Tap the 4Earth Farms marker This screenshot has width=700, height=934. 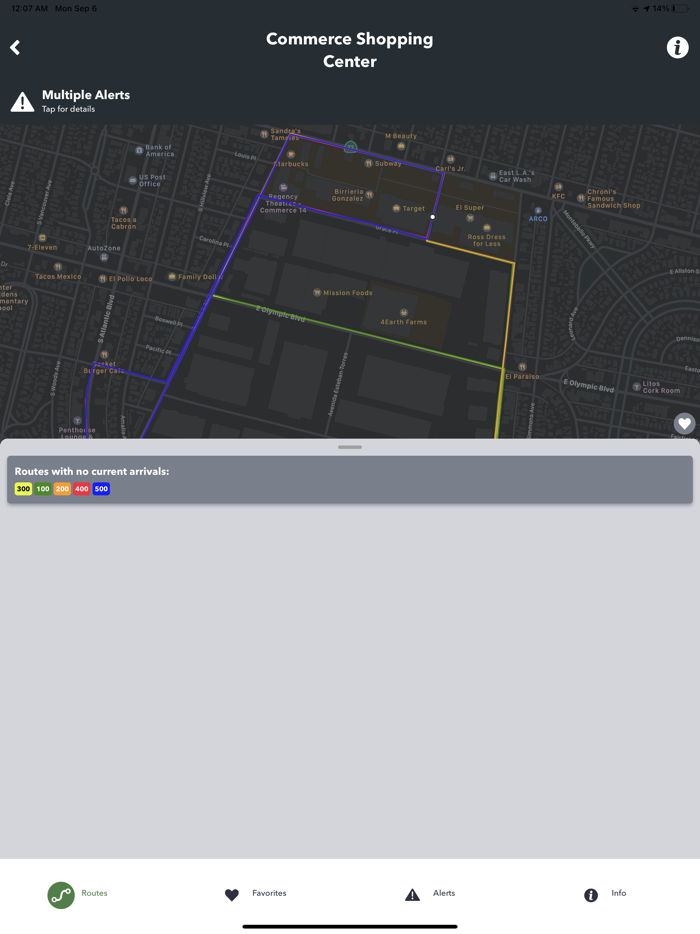pos(404,312)
